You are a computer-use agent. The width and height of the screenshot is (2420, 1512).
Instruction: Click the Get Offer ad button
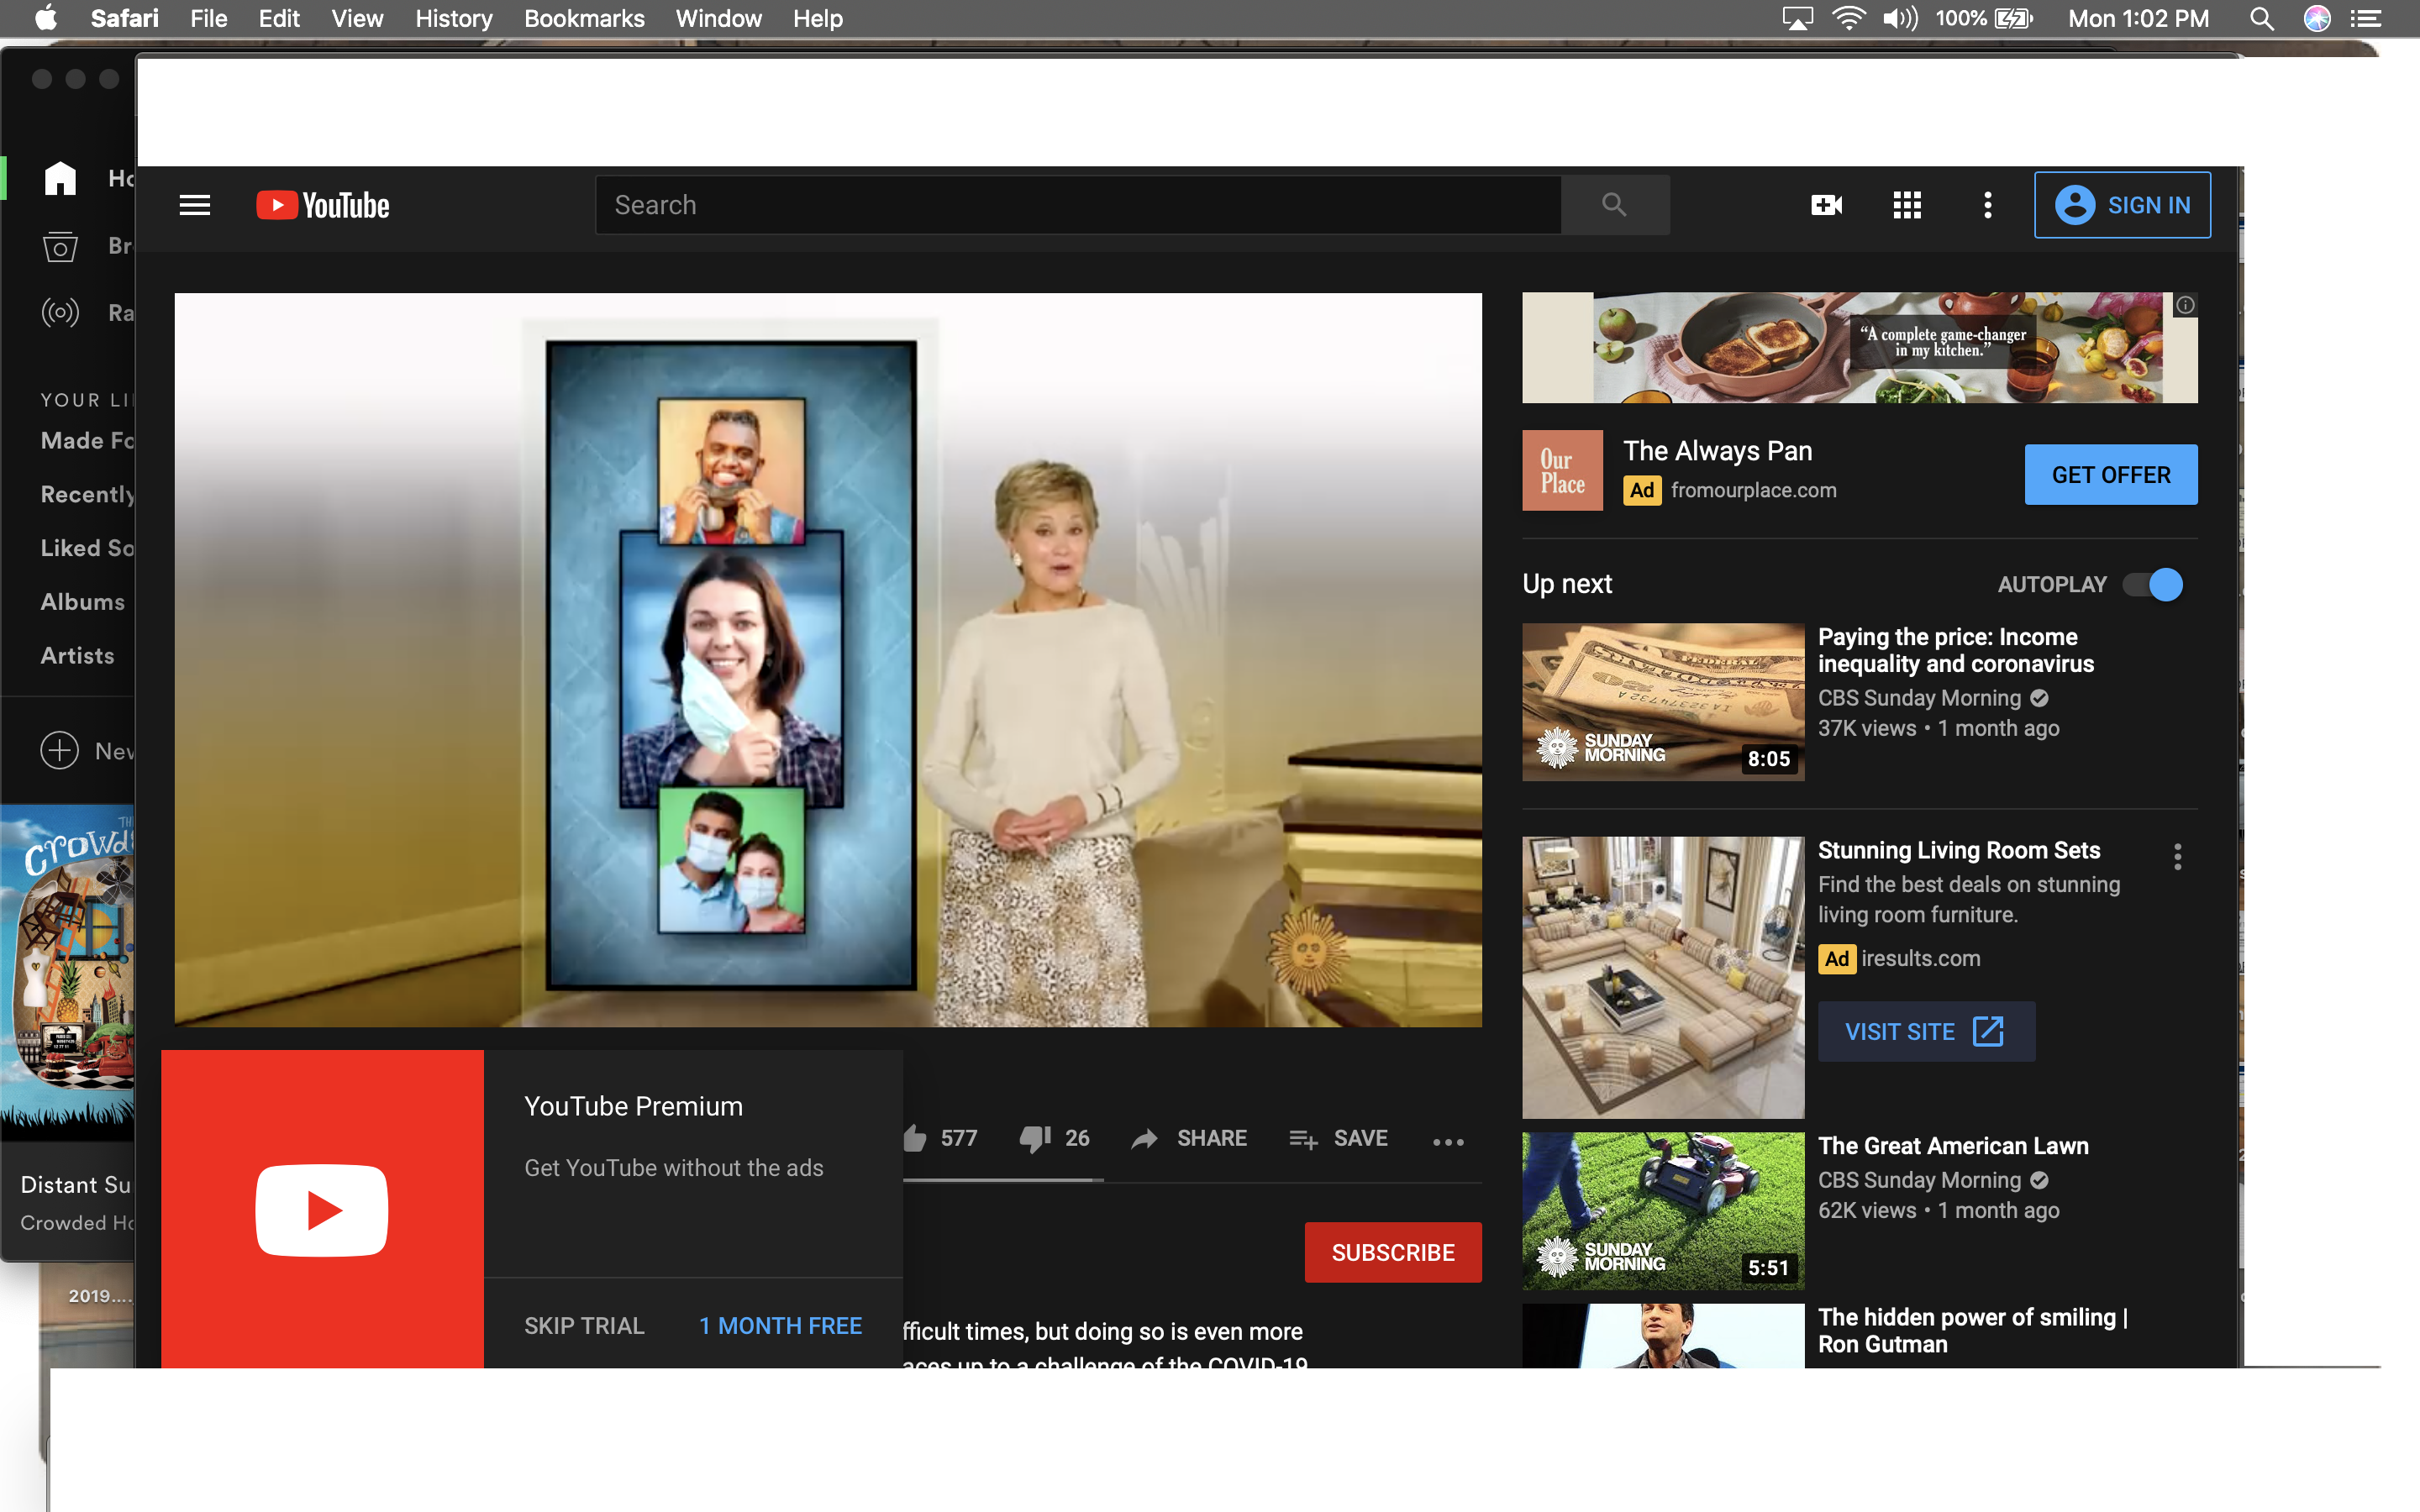[x=2110, y=475]
